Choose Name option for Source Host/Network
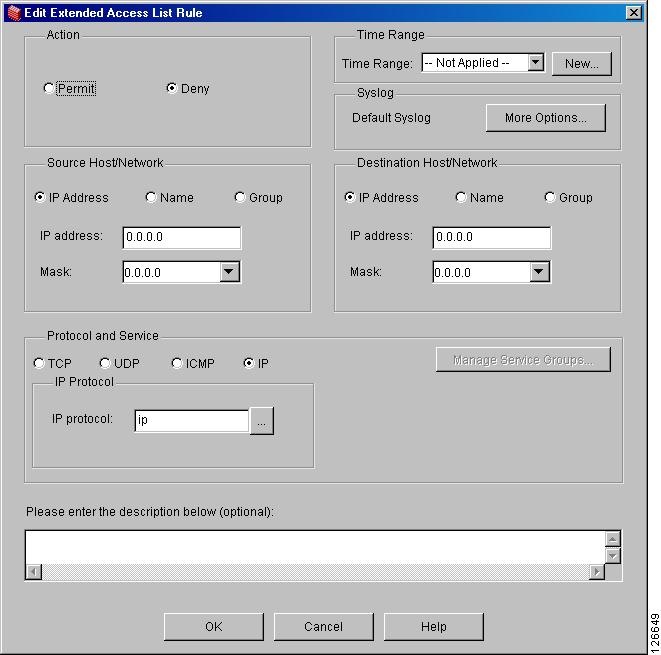Screen dimensions: 661x655 coord(150,197)
